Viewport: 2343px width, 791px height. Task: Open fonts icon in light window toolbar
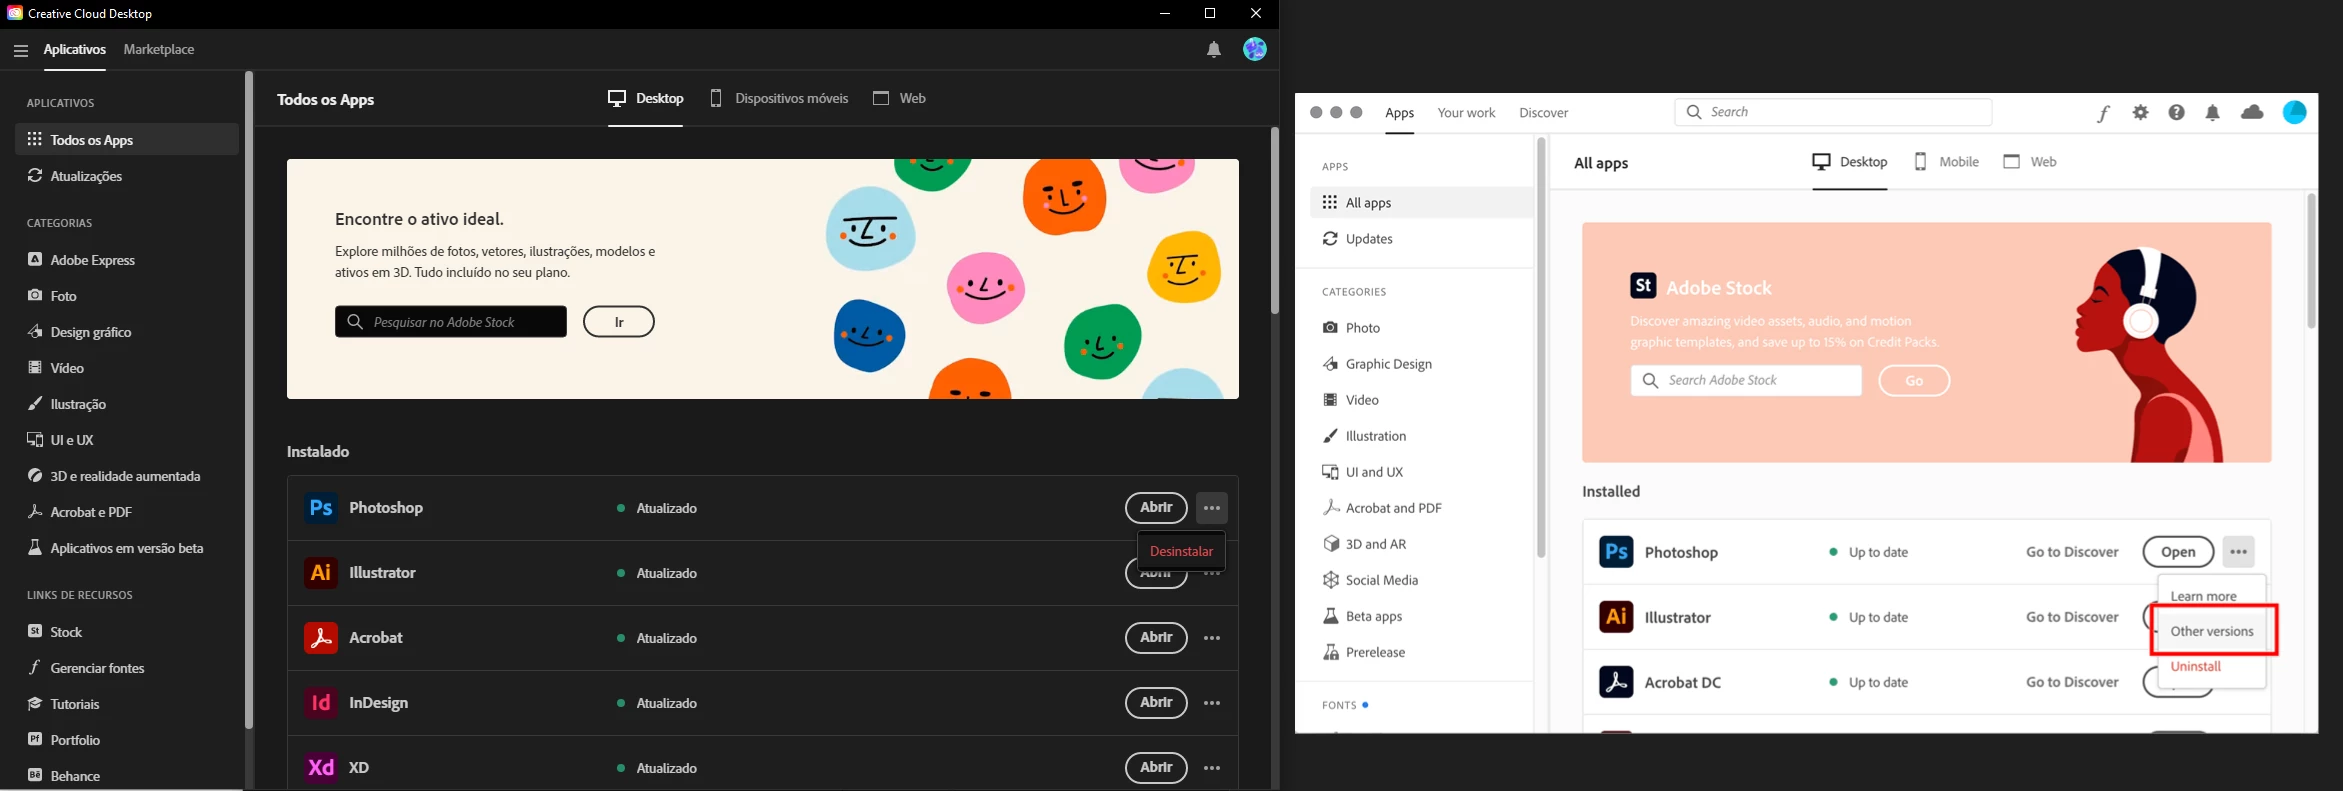(2104, 113)
